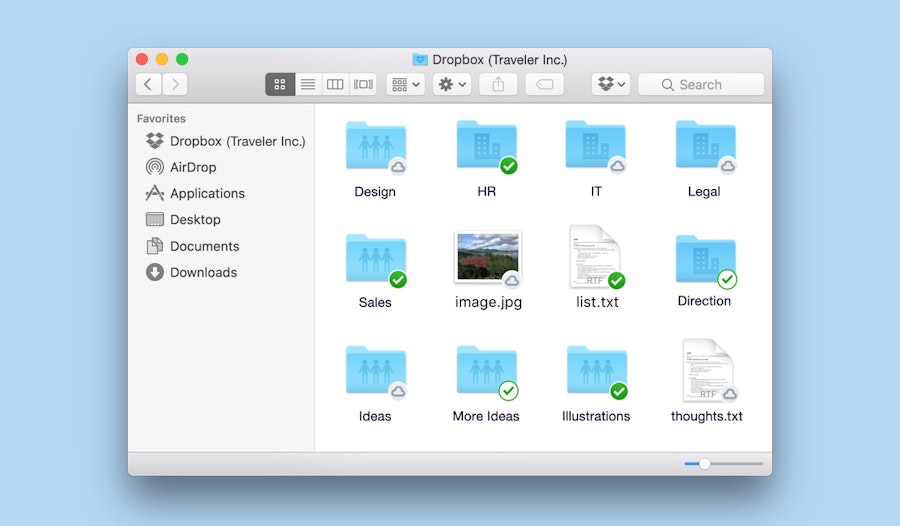
Task: Open the gear Action menu
Action: click(452, 84)
